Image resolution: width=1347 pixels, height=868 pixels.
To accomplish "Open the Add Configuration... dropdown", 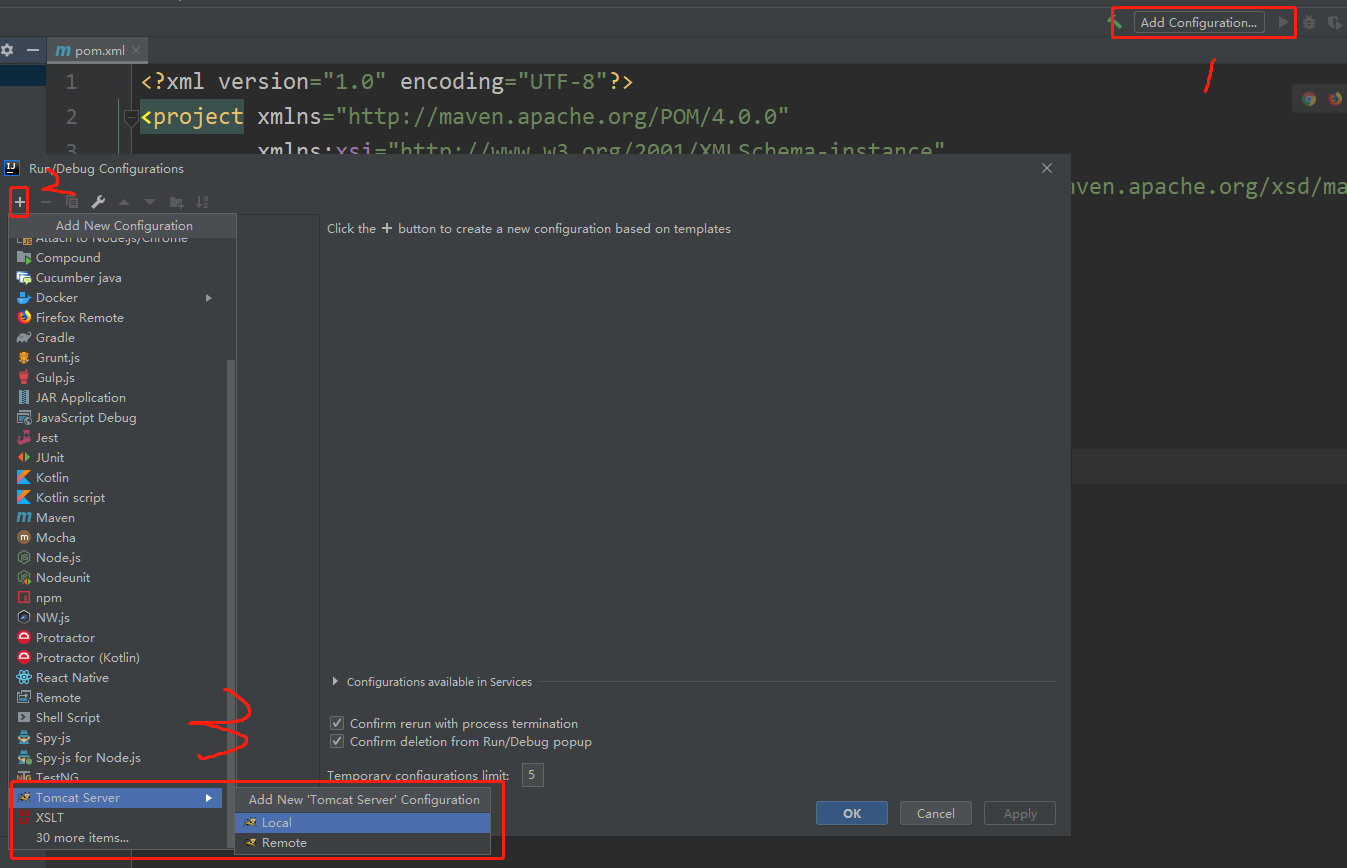I will (x=1198, y=22).
